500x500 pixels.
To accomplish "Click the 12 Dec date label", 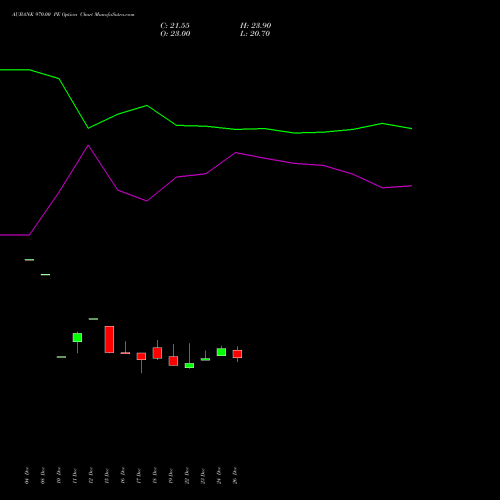I will point(91,475).
